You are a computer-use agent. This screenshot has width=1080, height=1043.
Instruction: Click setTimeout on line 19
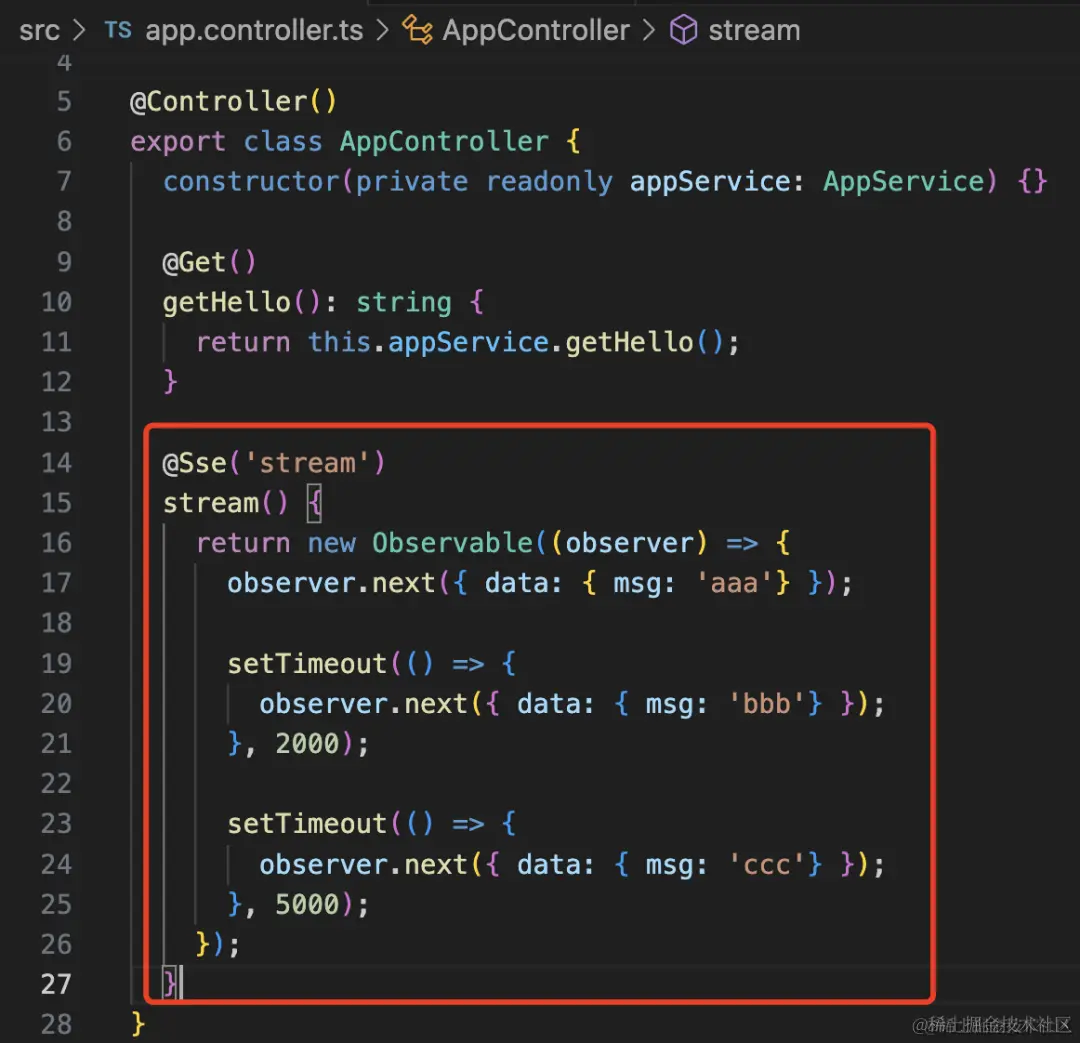(x=307, y=663)
